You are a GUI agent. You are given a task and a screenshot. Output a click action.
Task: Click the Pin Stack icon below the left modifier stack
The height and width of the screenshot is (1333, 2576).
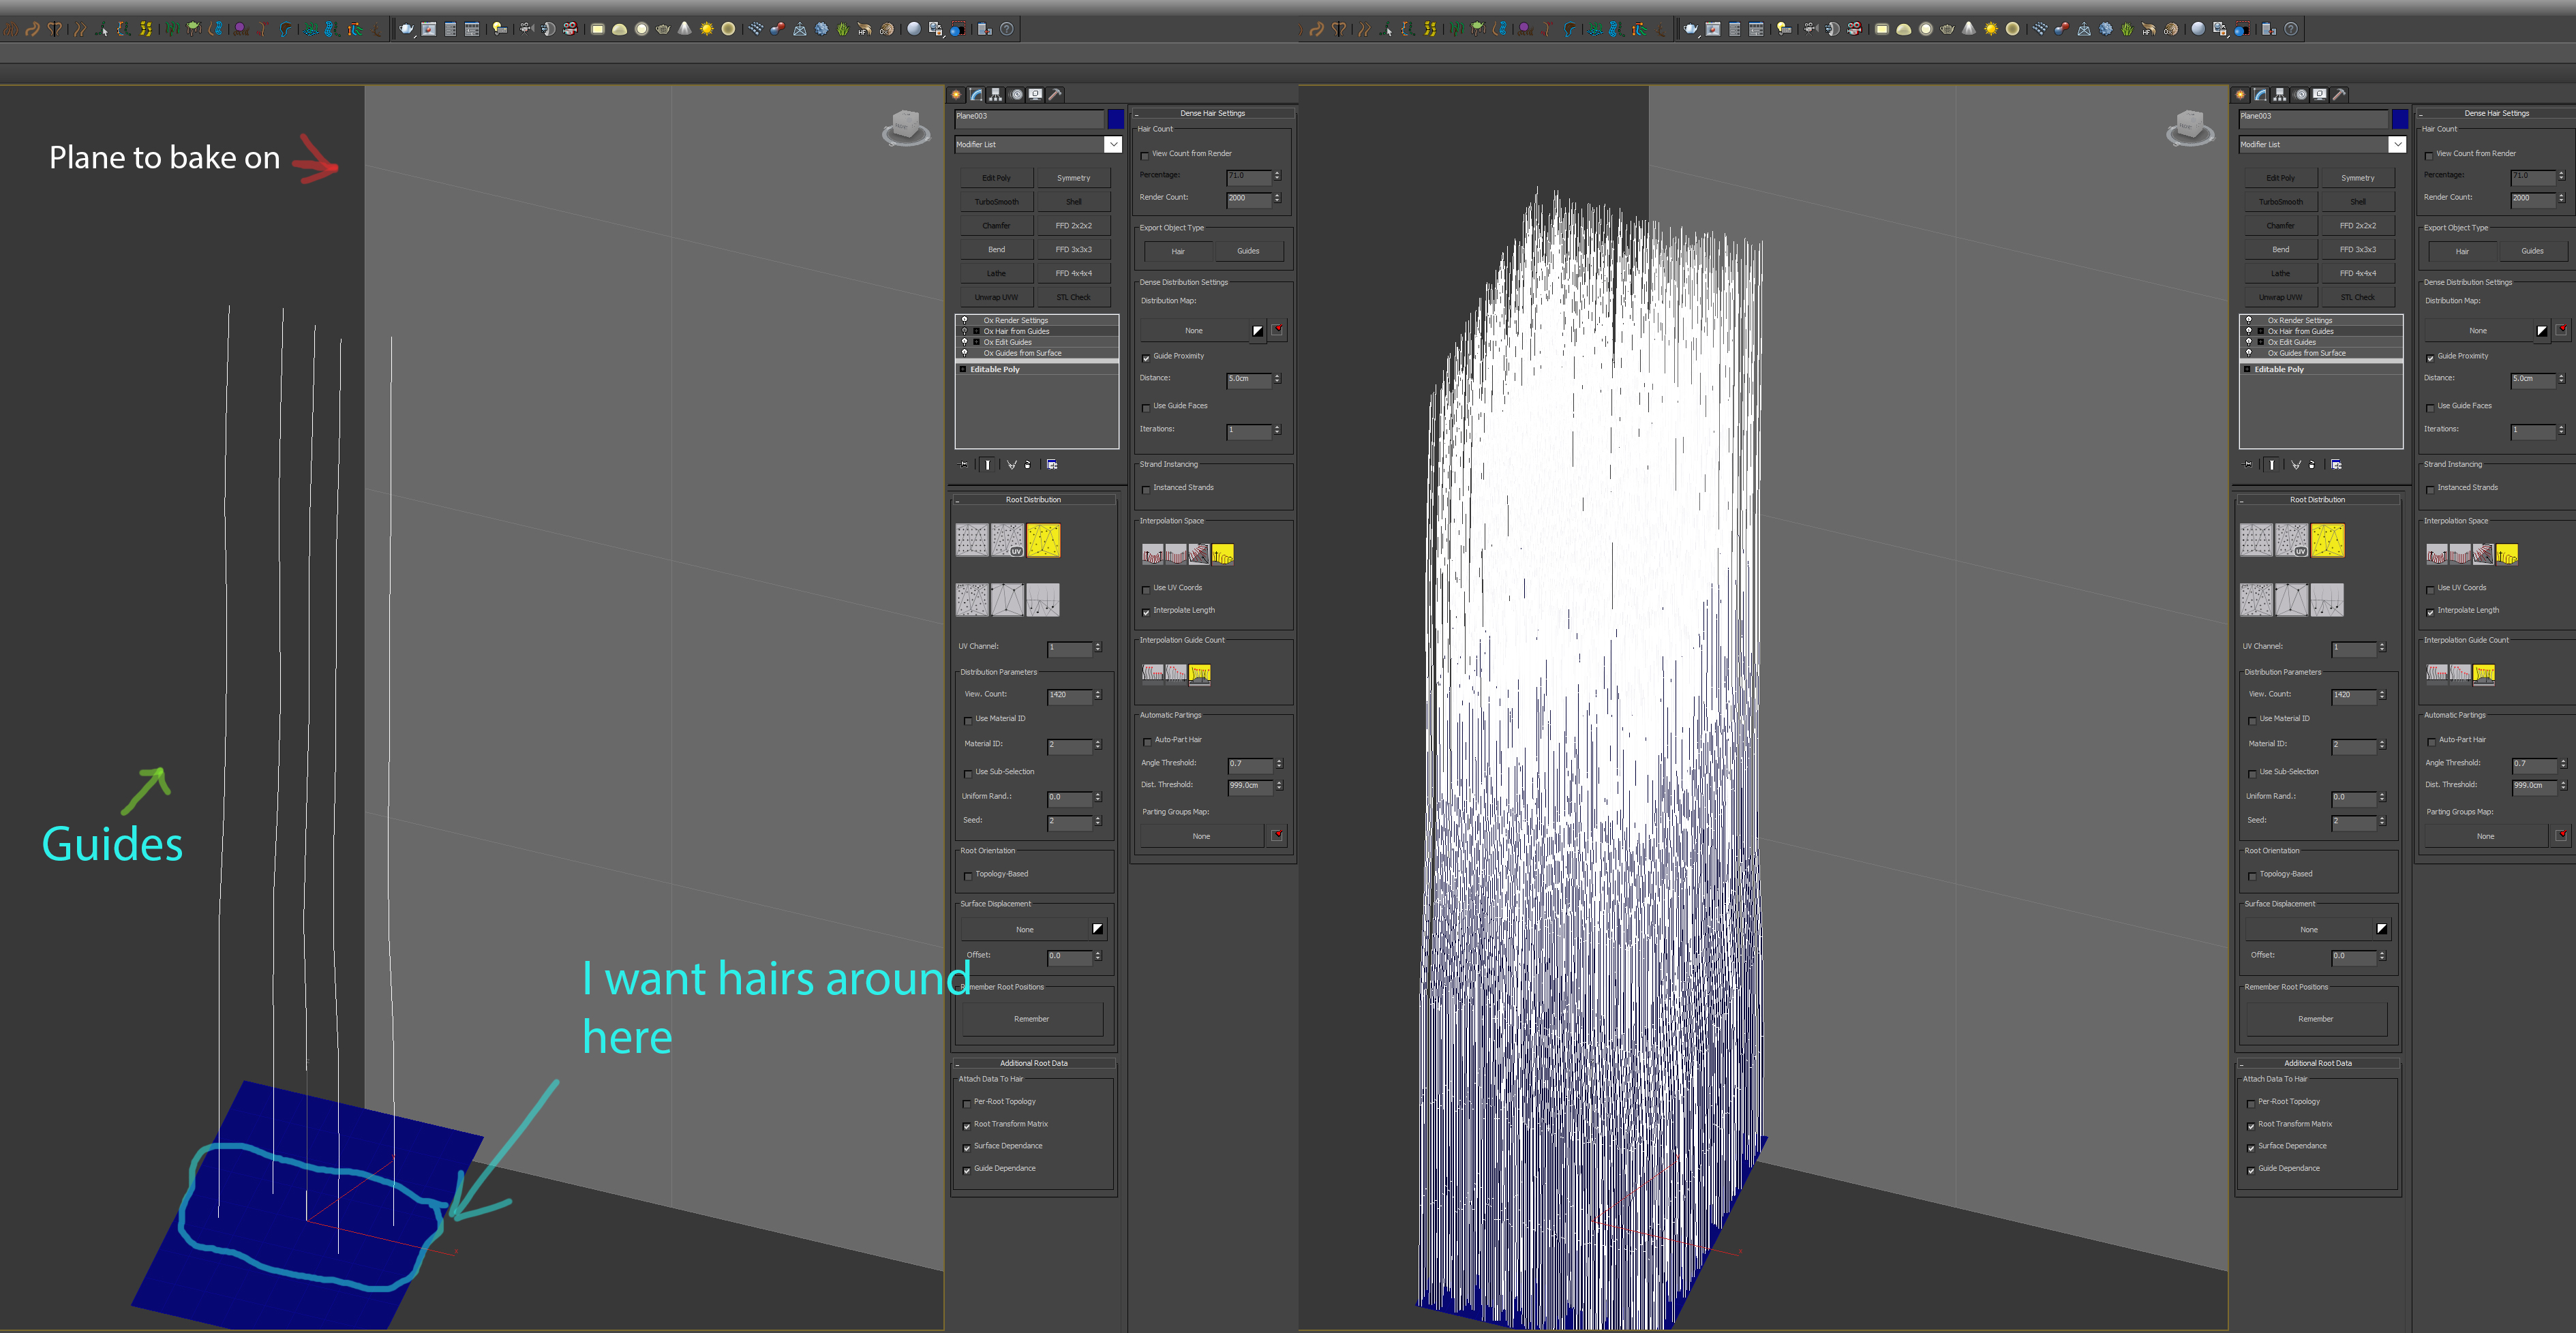(x=964, y=465)
